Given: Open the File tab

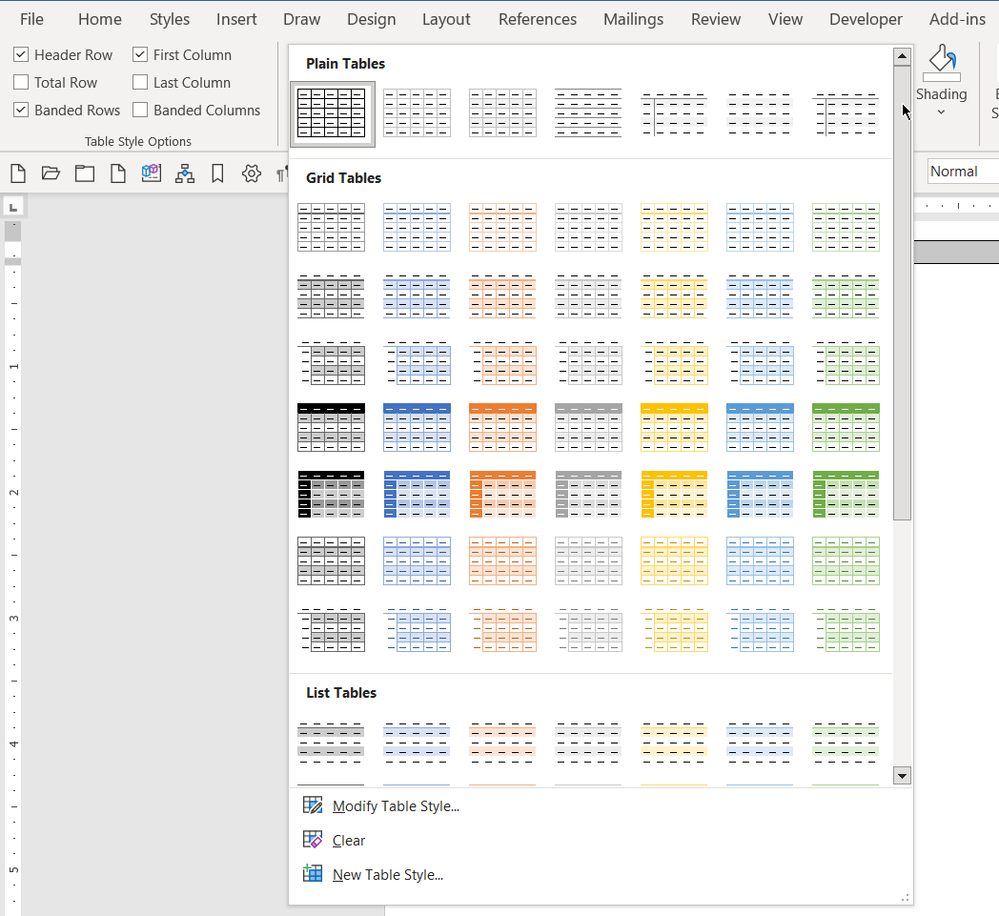Looking at the screenshot, I should (32, 19).
